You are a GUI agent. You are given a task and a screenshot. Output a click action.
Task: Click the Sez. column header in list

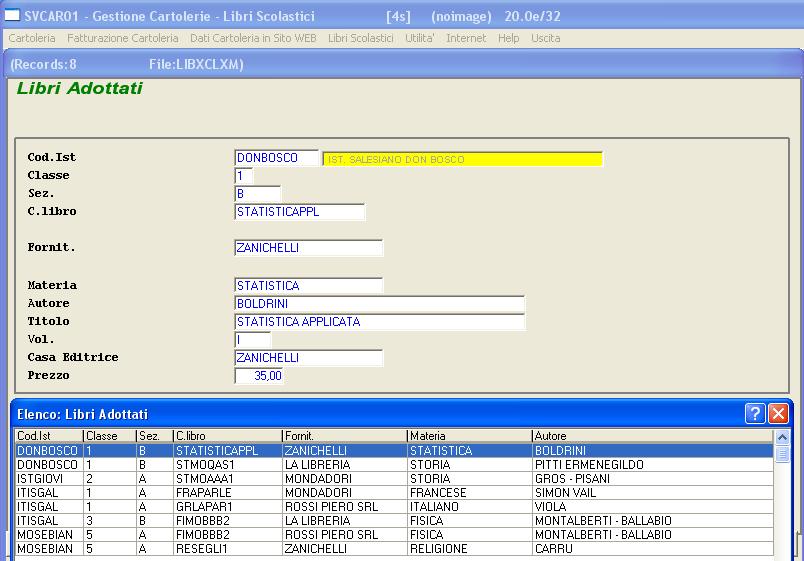tap(155, 436)
